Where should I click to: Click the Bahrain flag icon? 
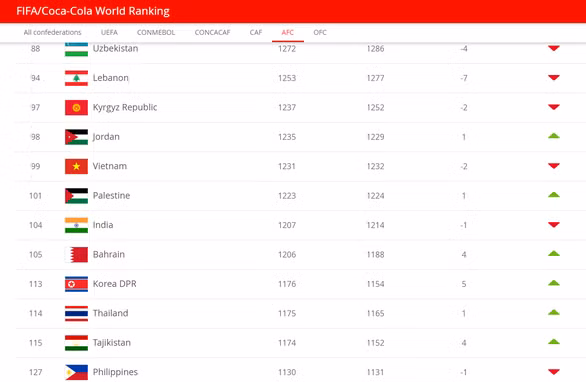pyautogui.click(x=76, y=255)
